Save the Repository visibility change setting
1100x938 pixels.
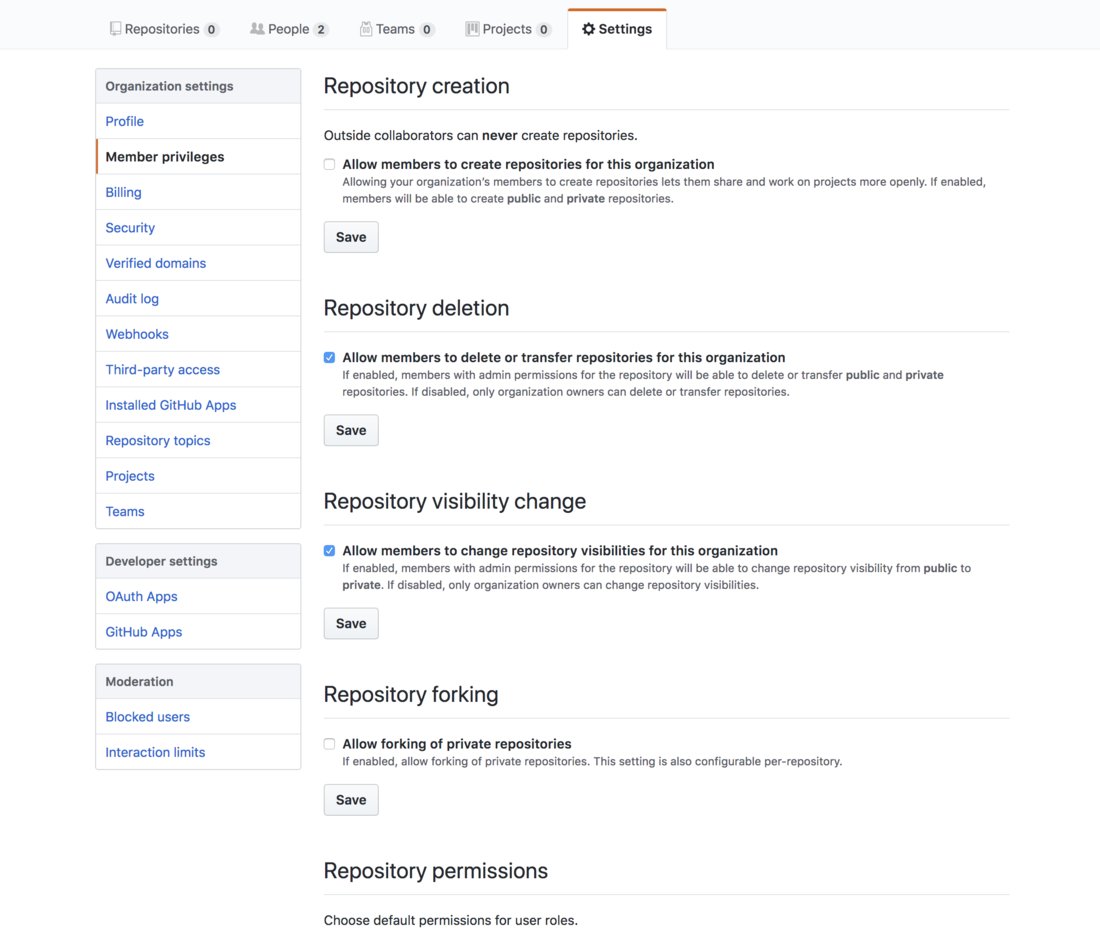pos(351,624)
